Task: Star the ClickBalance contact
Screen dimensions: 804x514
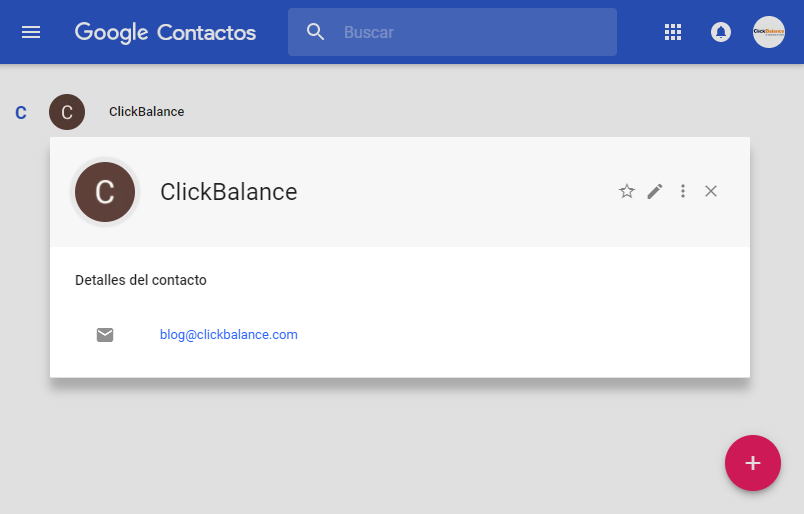Action: pos(627,191)
